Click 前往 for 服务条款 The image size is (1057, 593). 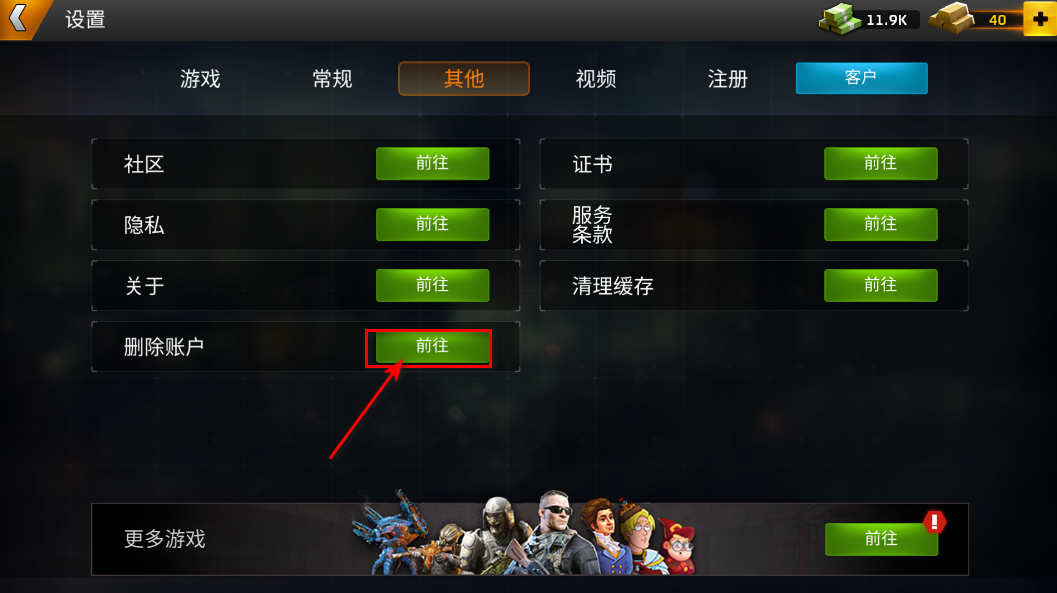click(x=880, y=224)
